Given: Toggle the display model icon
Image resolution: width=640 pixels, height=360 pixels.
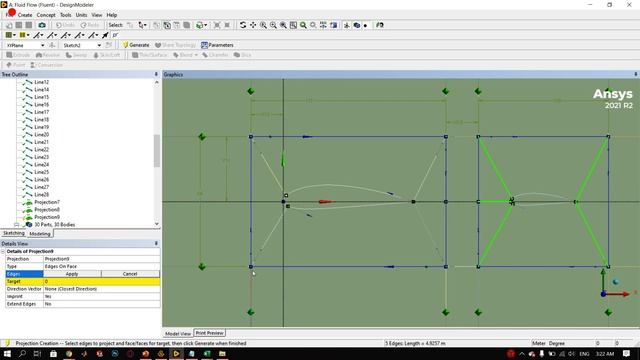Looking at the screenshot, I should coord(357,25).
